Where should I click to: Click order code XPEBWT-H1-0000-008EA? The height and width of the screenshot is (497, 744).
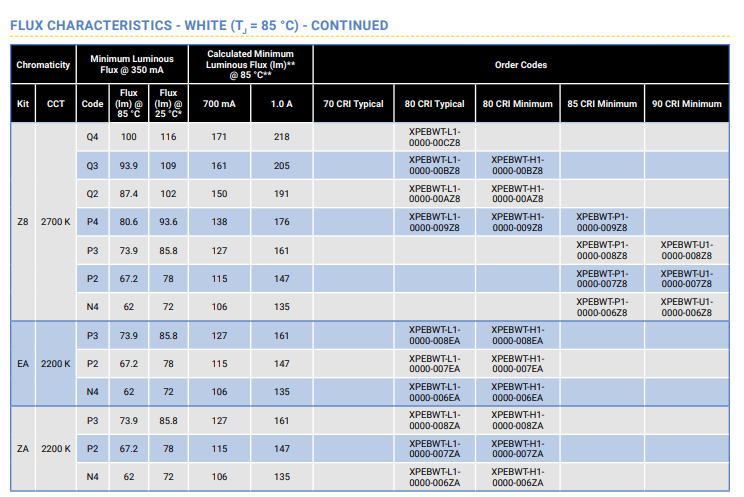coord(518,335)
